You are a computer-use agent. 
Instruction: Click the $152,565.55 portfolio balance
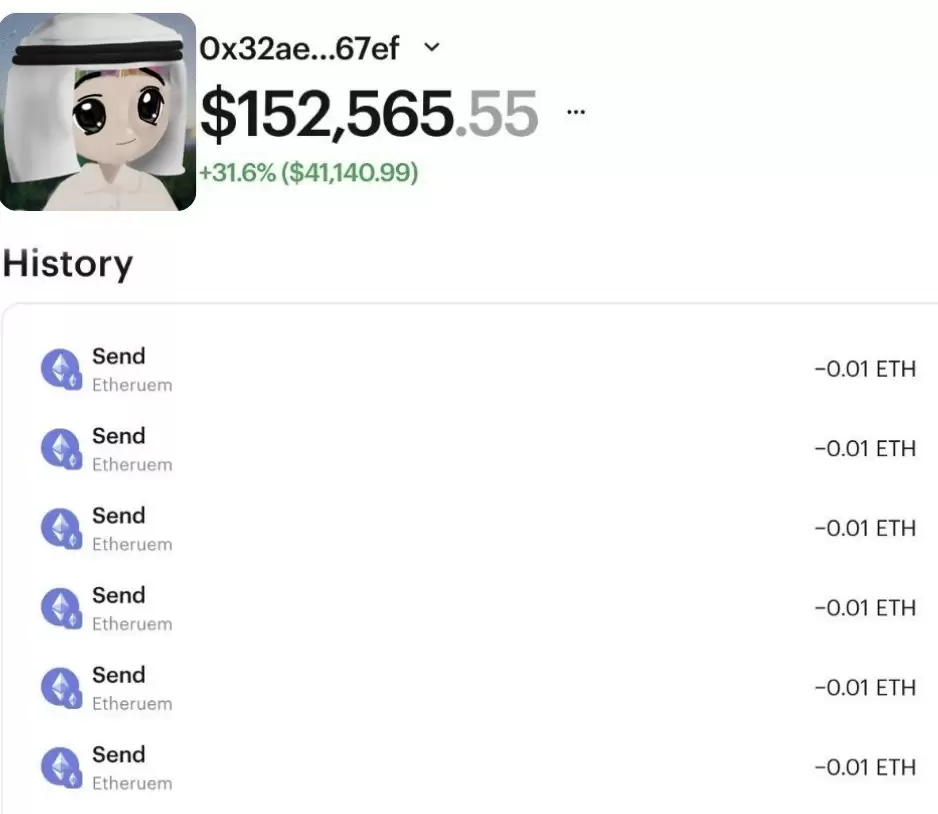tap(369, 113)
